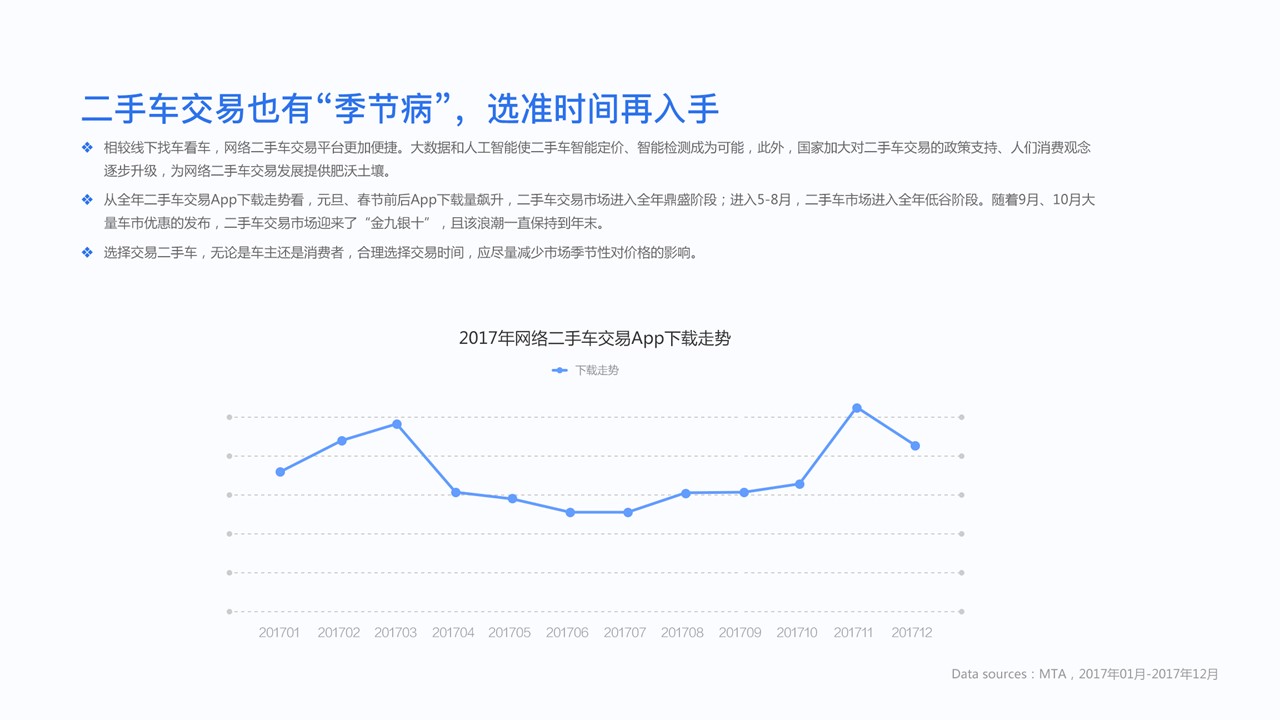Click axis label 201710

797,633
